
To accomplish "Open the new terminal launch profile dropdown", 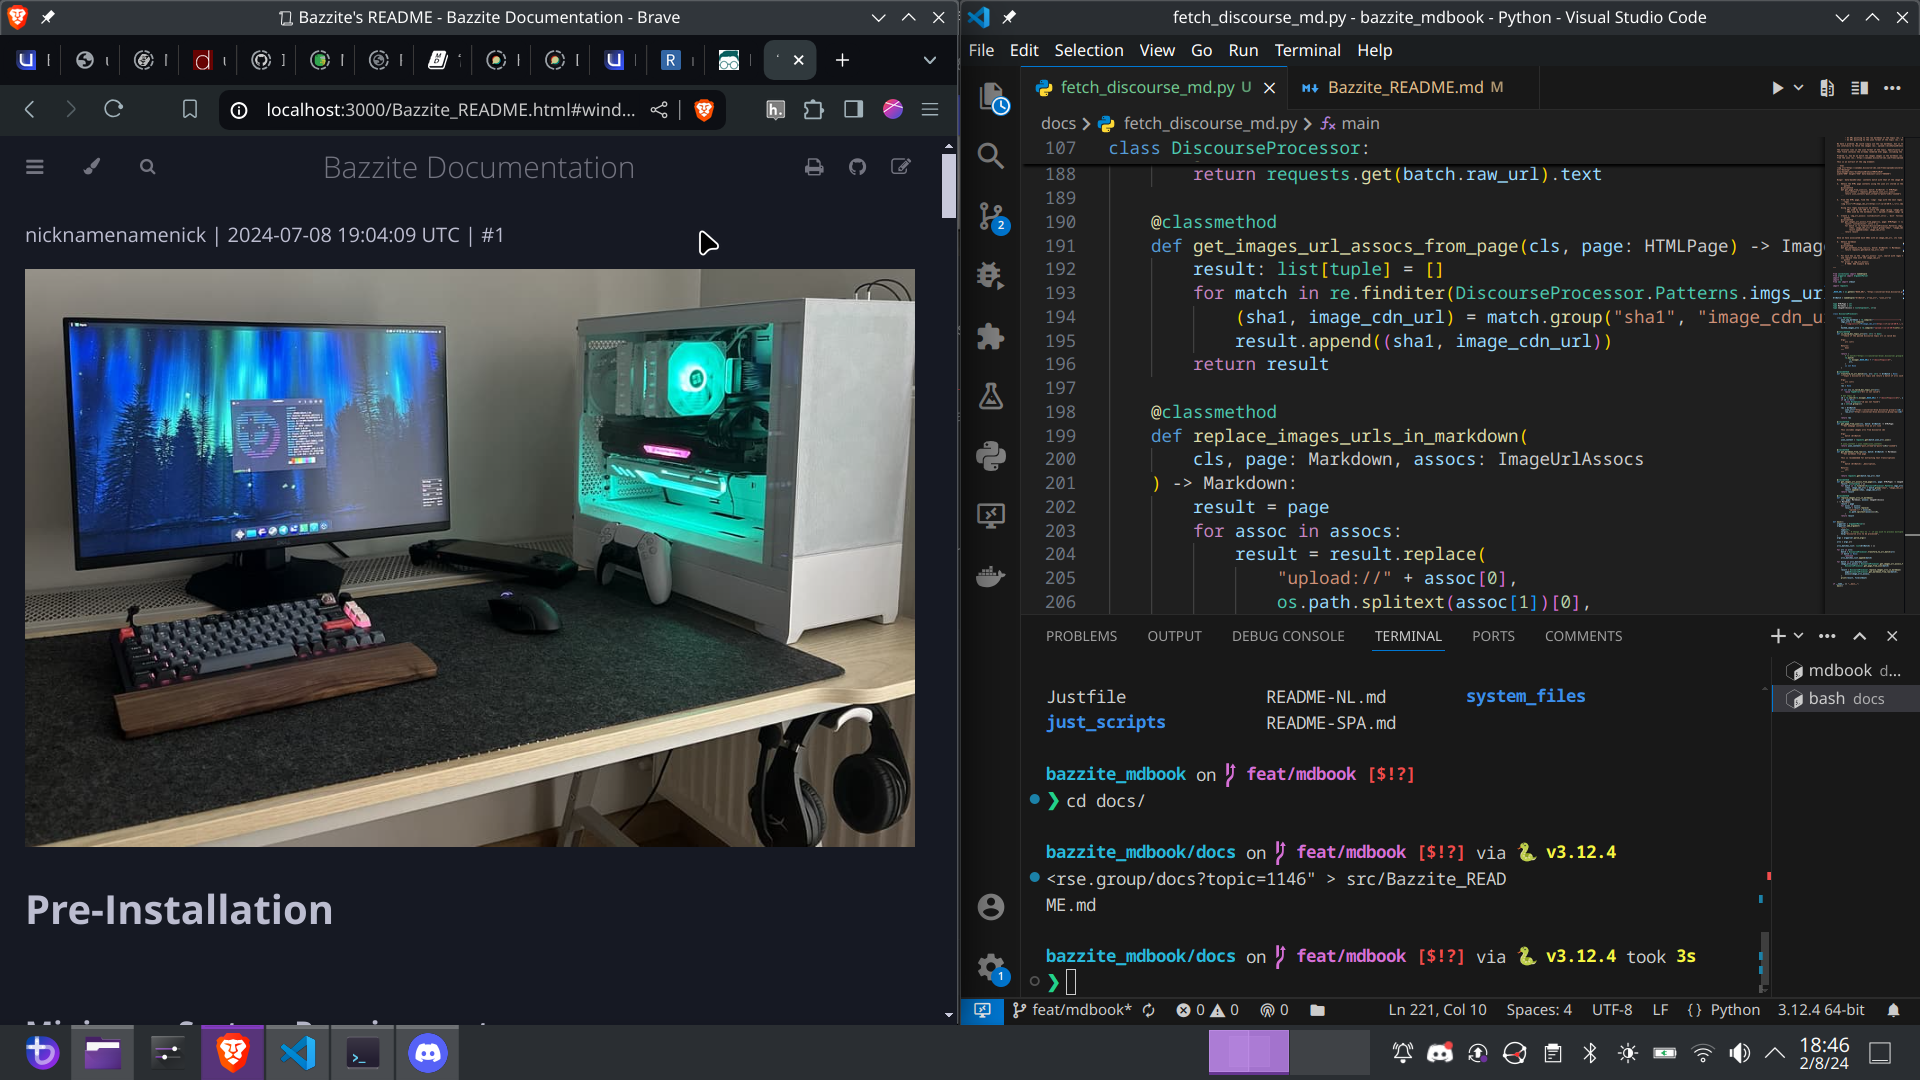I will click(1798, 636).
